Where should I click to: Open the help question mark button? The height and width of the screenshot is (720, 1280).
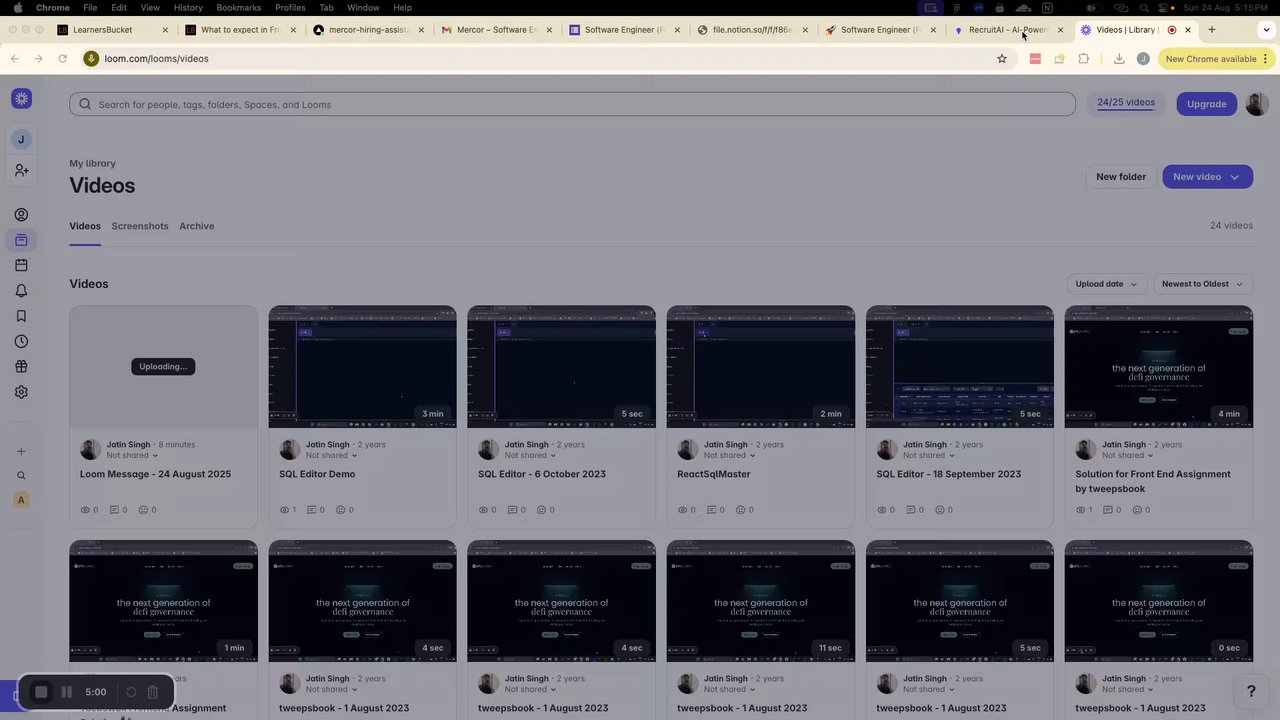pos(1250,691)
